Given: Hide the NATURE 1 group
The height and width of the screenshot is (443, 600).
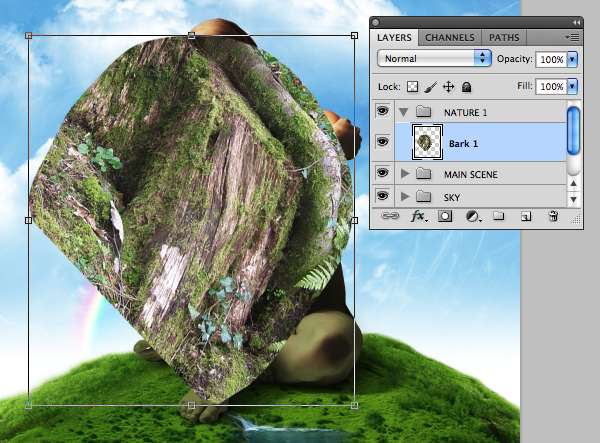Looking at the screenshot, I should click(x=382, y=111).
